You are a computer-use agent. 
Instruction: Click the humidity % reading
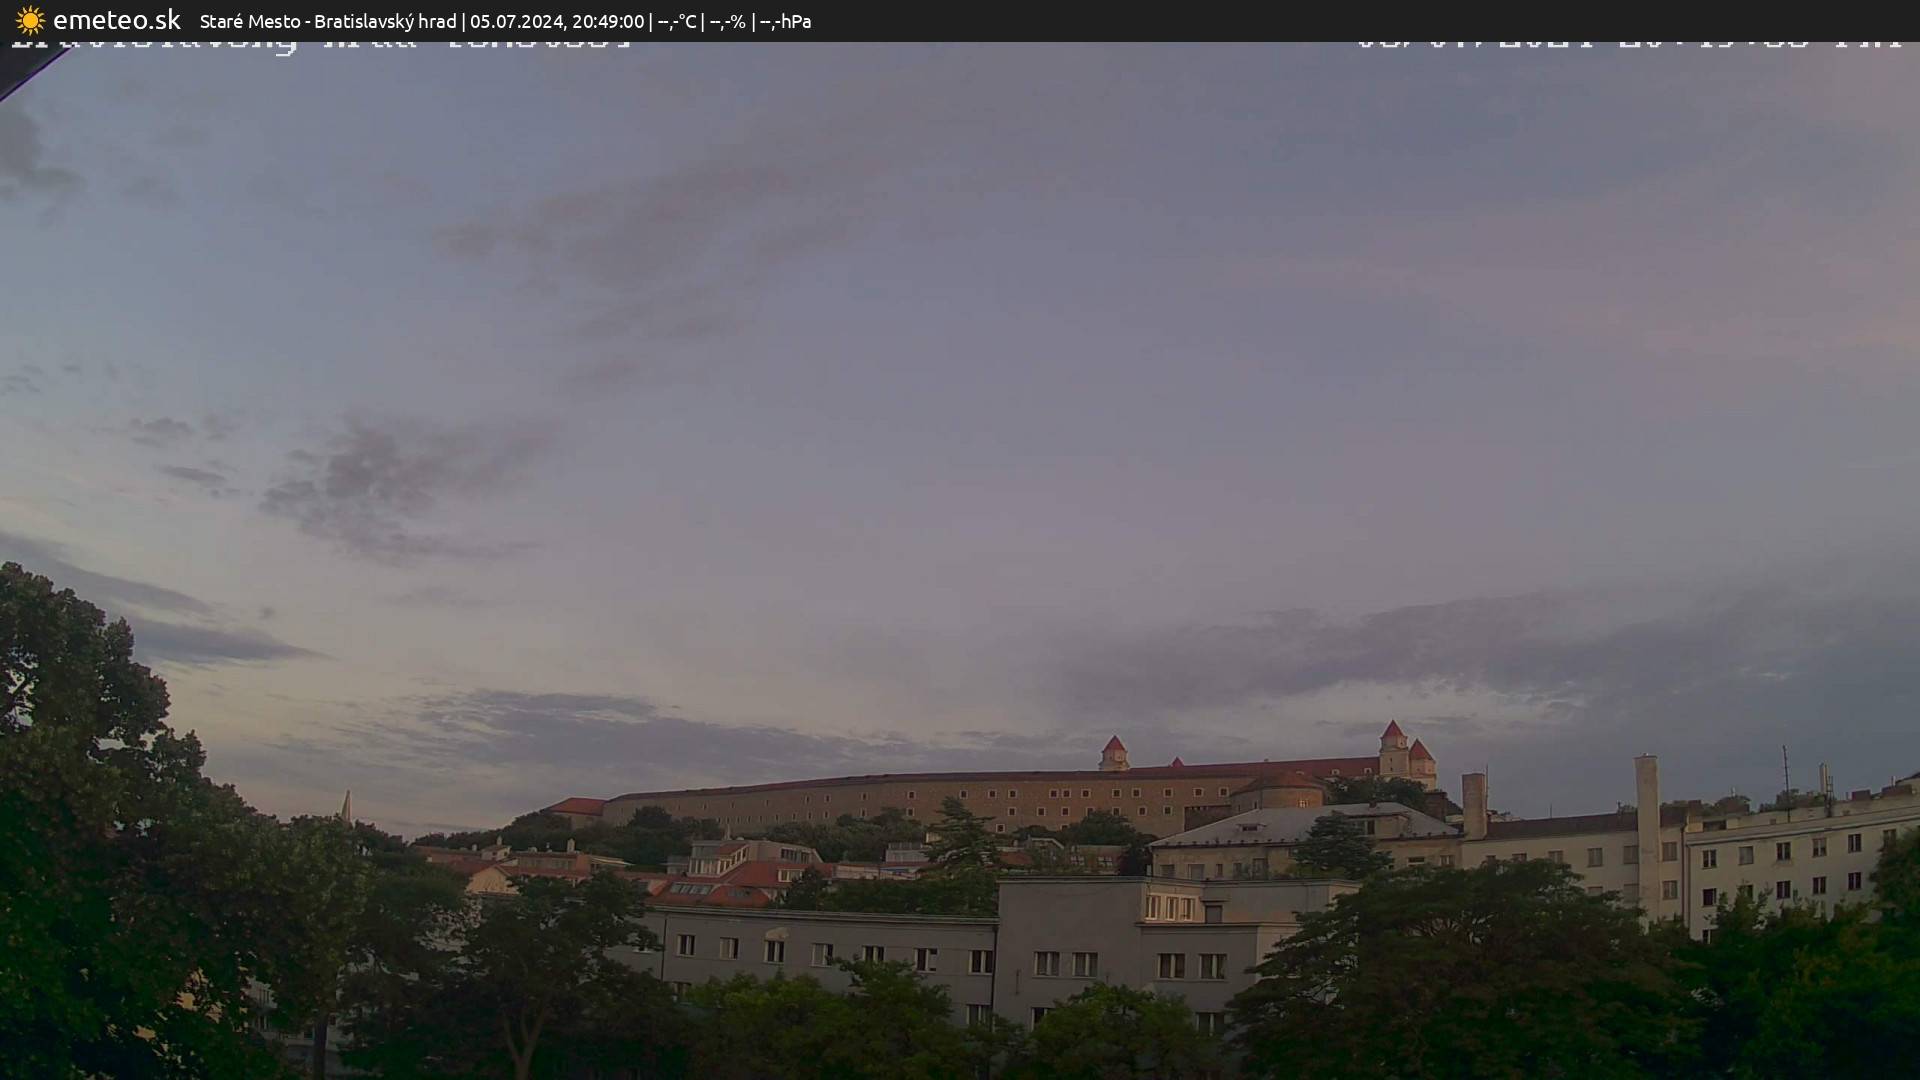pos(727,21)
